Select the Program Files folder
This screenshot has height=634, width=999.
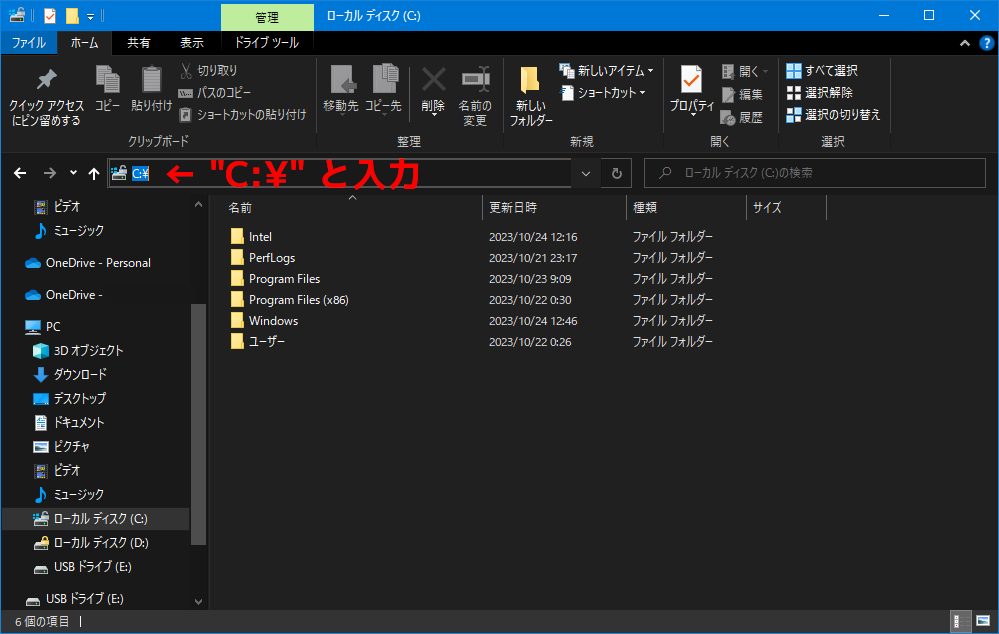tap(284, 279)
